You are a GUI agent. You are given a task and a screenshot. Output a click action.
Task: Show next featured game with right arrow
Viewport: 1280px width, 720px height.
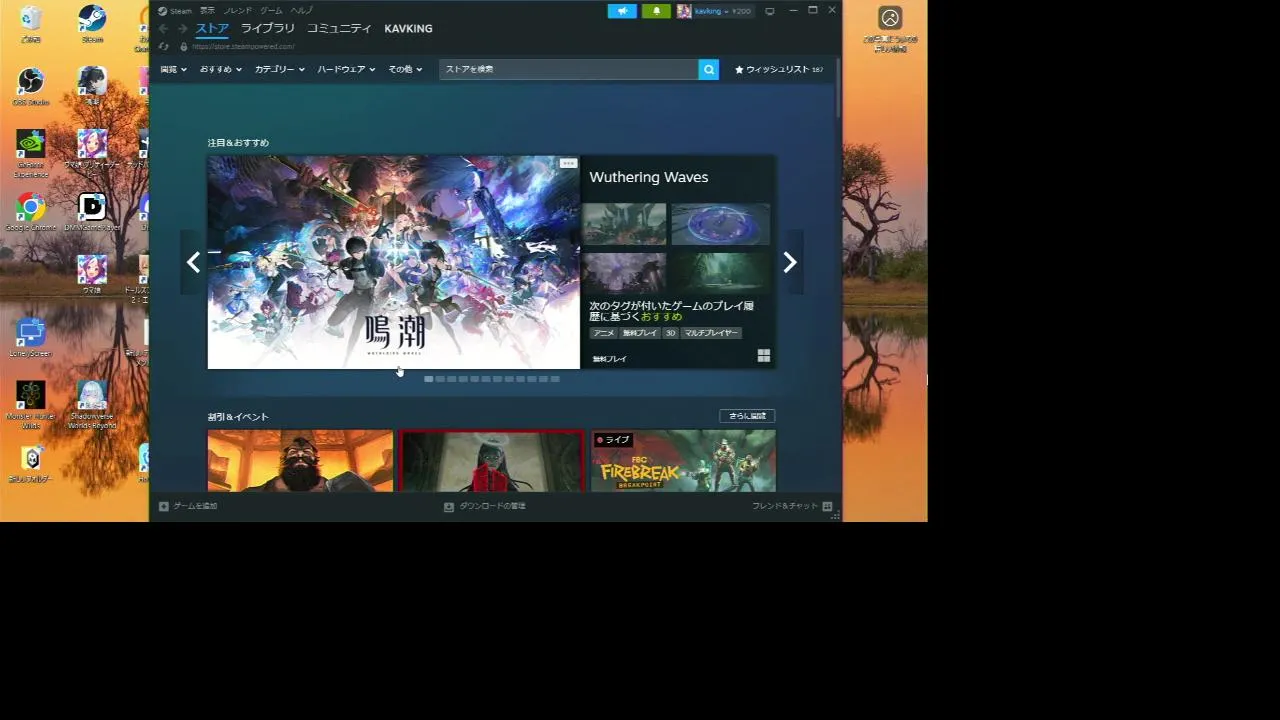pos(790,262)
